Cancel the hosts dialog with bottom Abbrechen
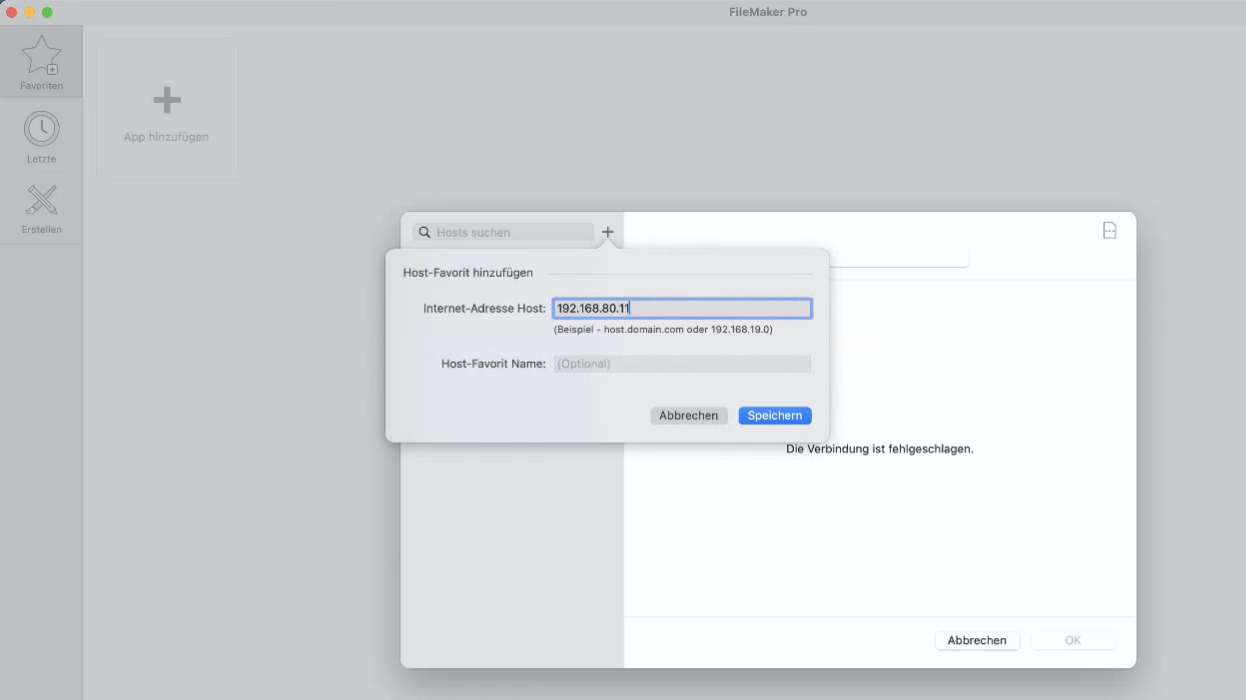Viewport: 1246px width, 700px height. point(977,640)
